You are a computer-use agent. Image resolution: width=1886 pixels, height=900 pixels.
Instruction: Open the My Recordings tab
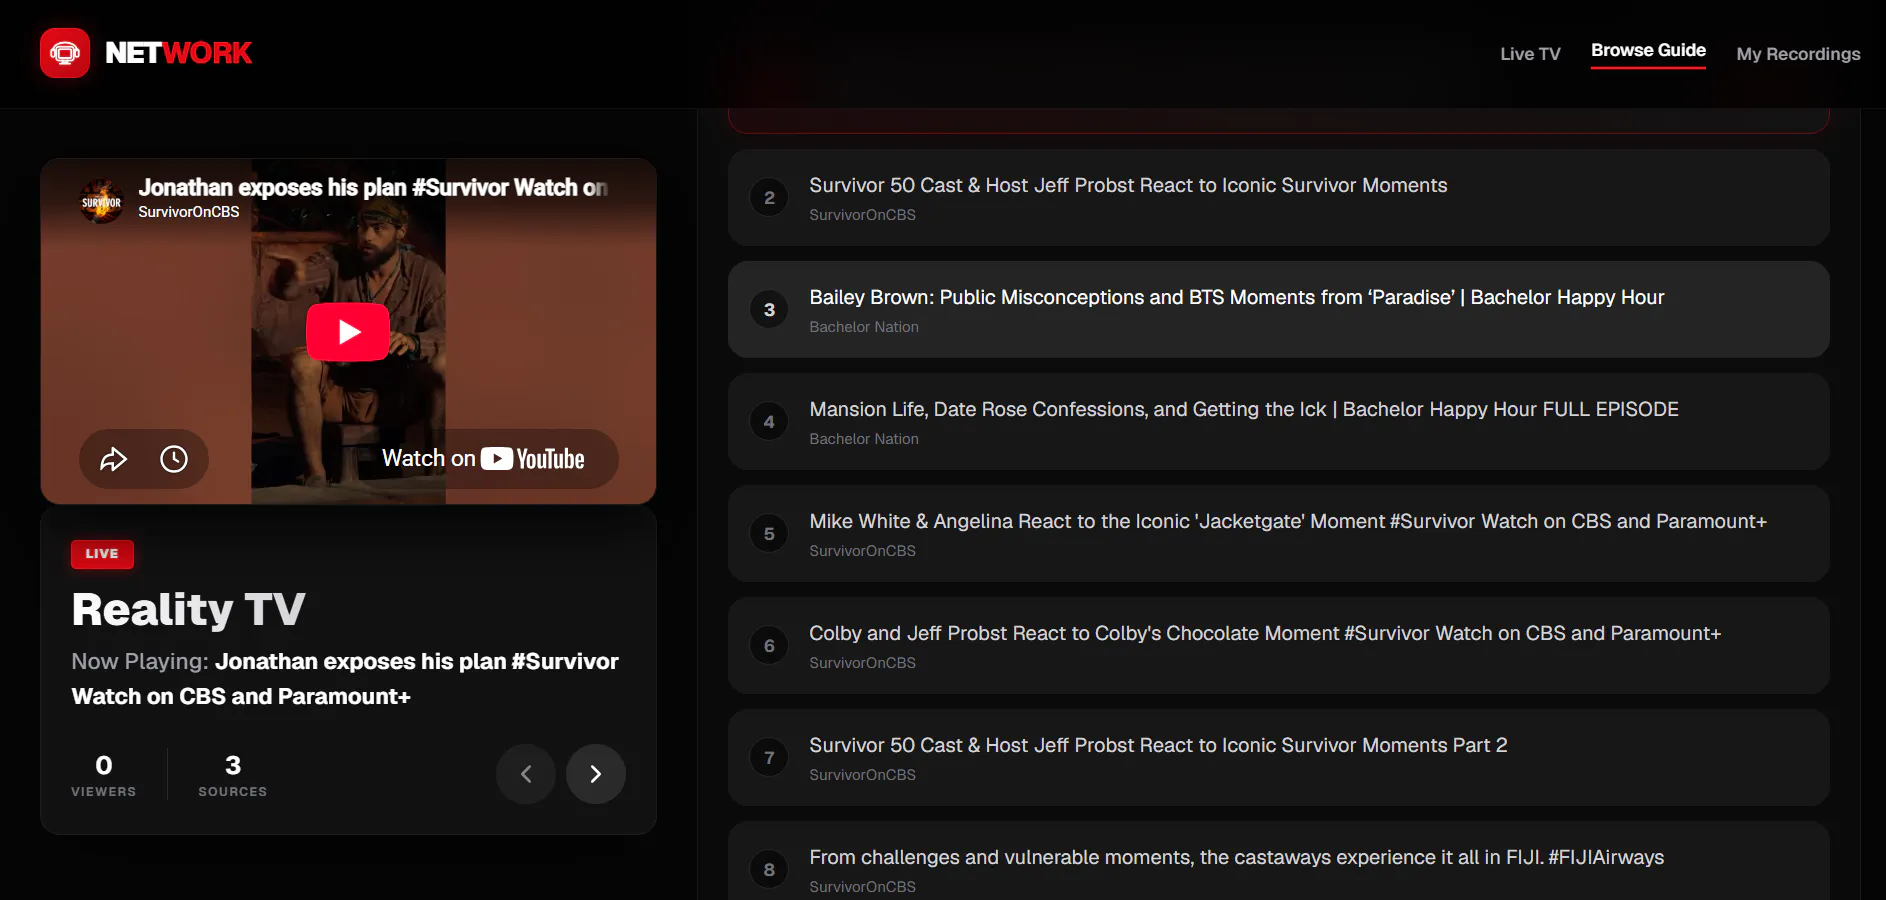(x=1798, y=54)
